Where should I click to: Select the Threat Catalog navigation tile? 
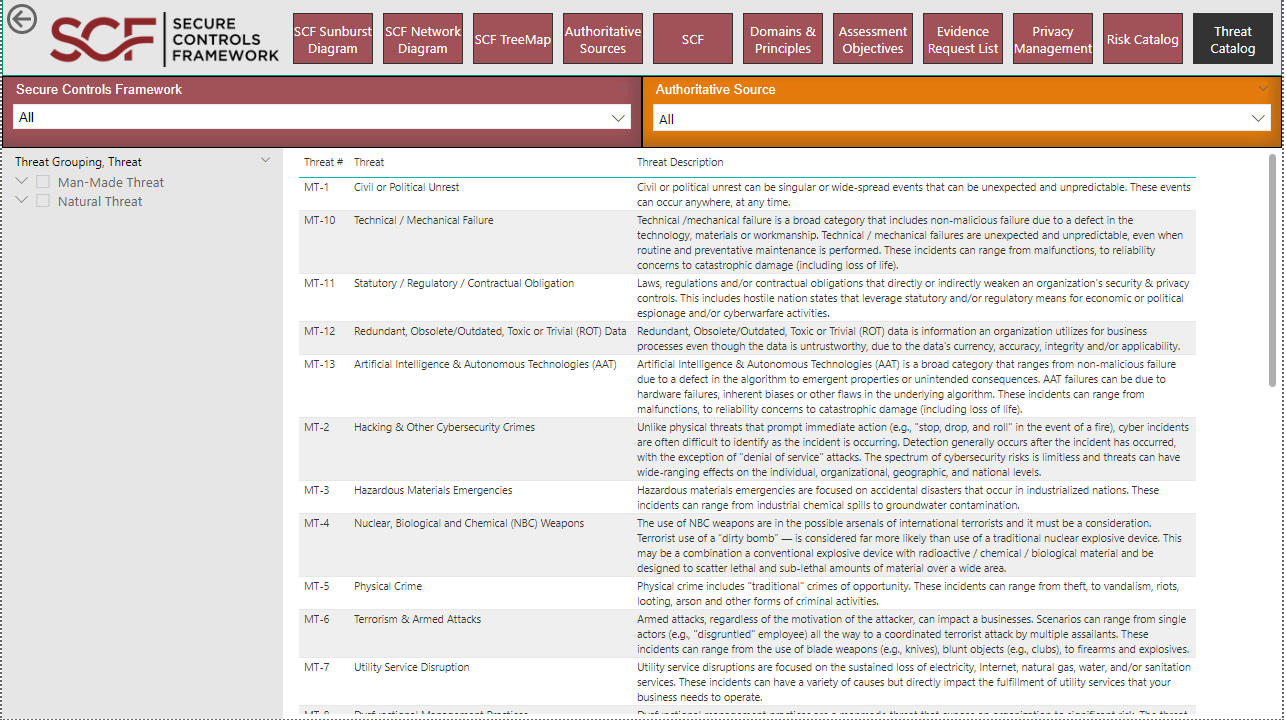tap(1232, 38)
